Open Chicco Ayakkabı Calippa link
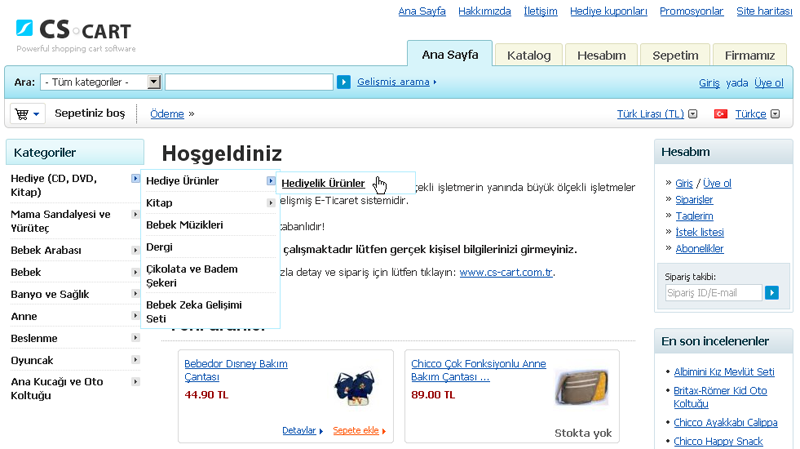Viewport: 800px width, 449px height. pos(726,422)
